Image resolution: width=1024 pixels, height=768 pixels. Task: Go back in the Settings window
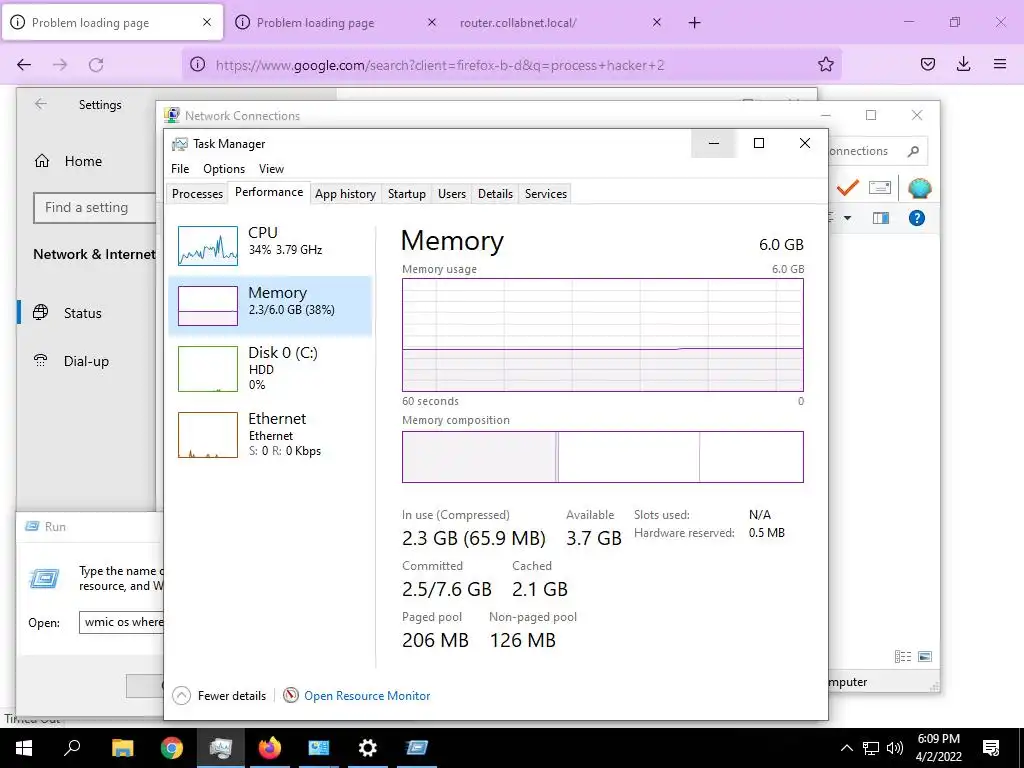[x=40, y=104]
